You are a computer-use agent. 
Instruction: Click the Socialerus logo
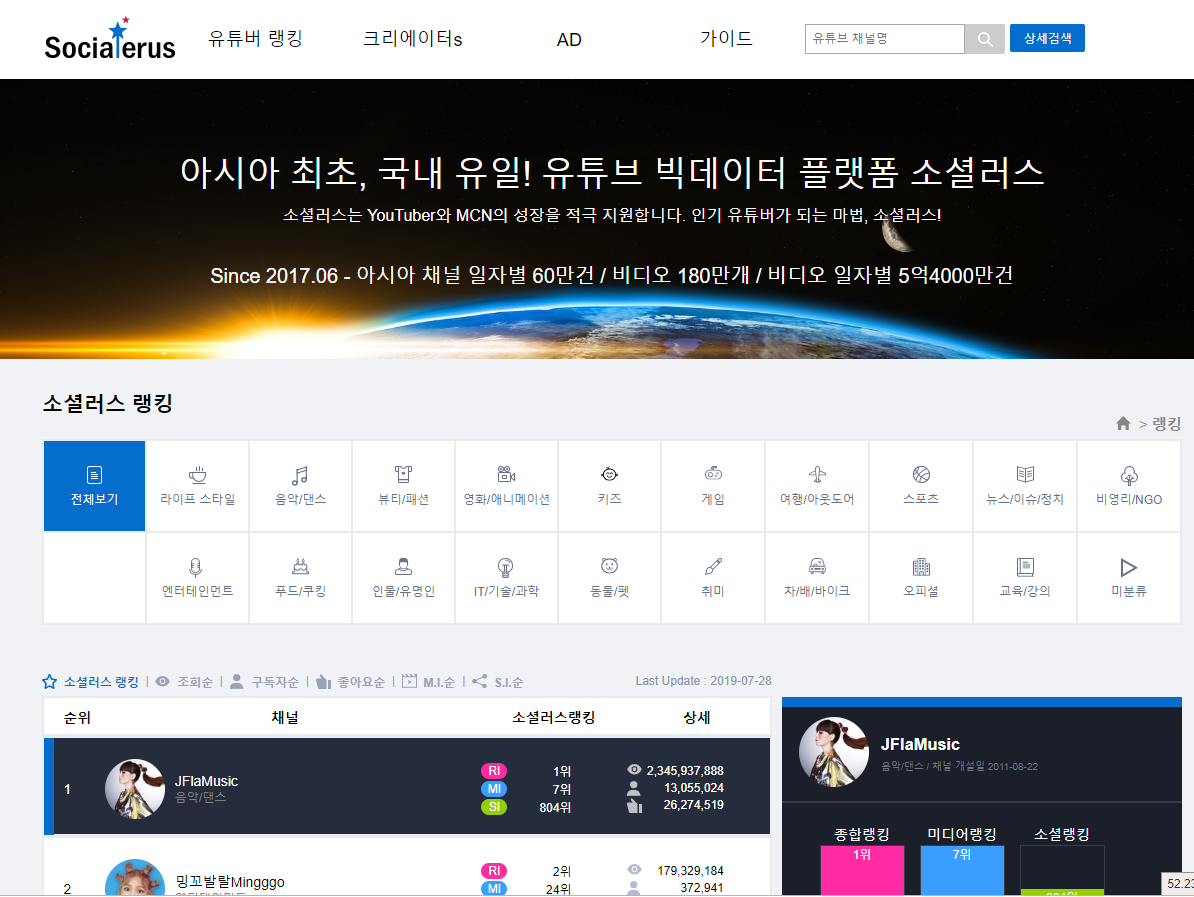(x=110, y=40)
